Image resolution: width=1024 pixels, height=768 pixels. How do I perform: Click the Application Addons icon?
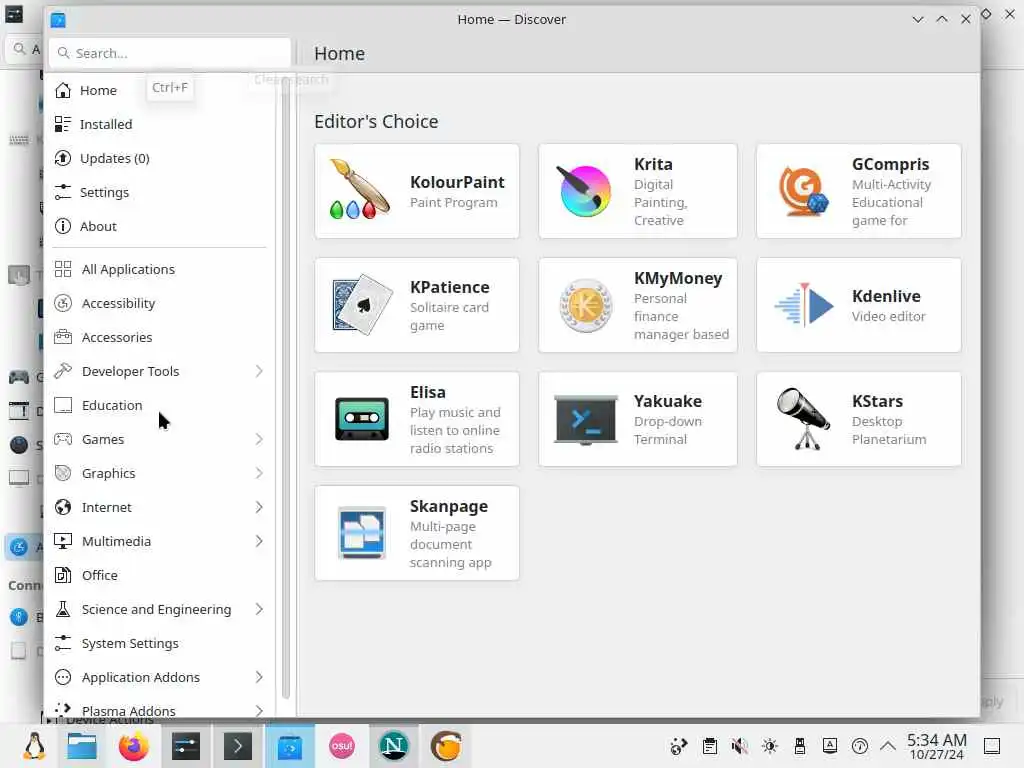(63, 677)
